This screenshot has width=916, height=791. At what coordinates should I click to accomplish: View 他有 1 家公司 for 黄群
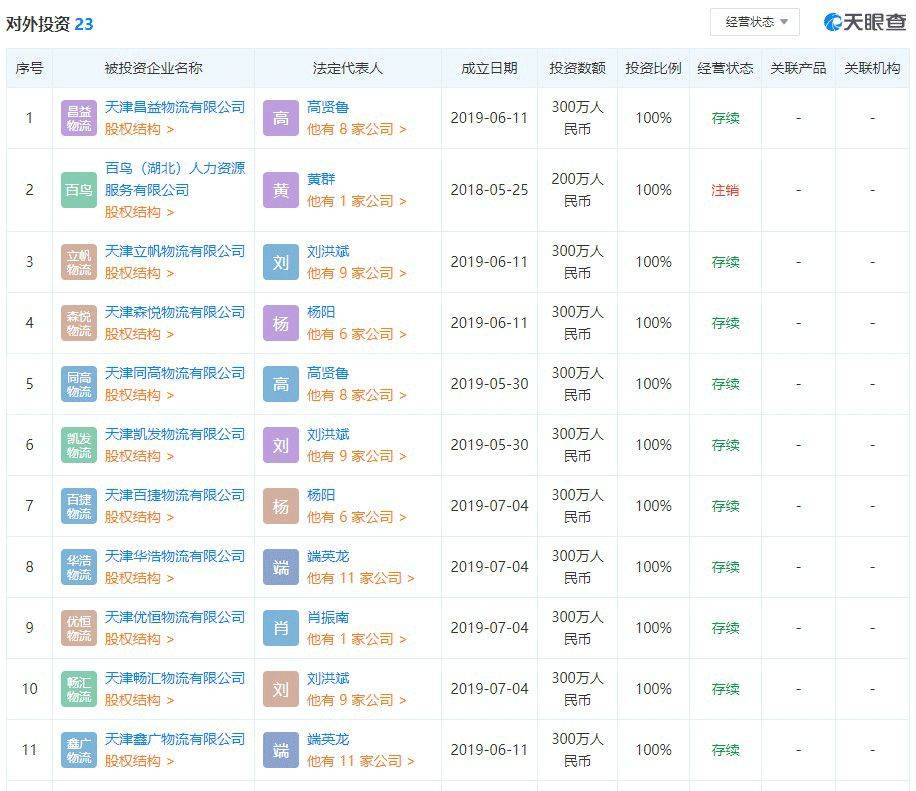click(x=356, y=201)
